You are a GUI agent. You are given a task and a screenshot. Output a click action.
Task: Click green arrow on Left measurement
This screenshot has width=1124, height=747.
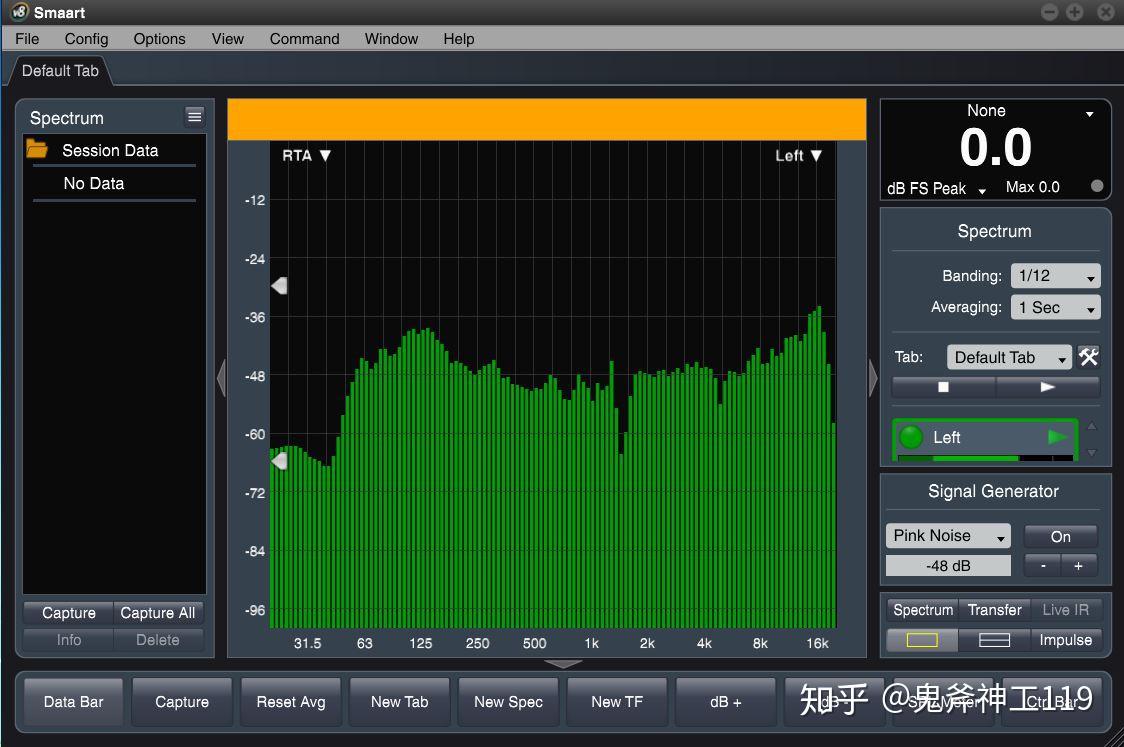pos(1057,437)
